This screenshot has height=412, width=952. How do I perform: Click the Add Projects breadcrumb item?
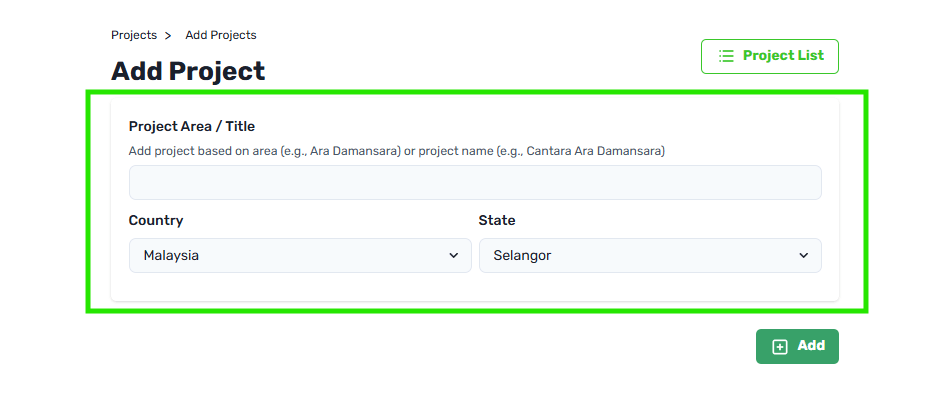221,35
